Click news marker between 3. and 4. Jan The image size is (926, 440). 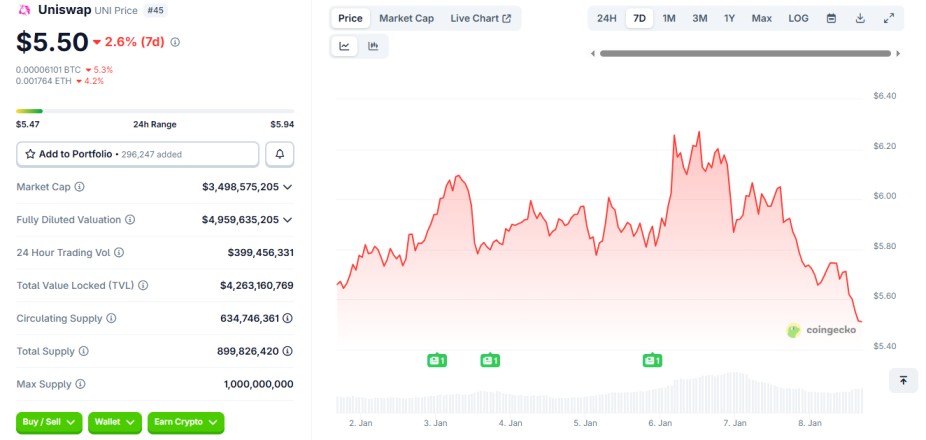click(490, 360)
